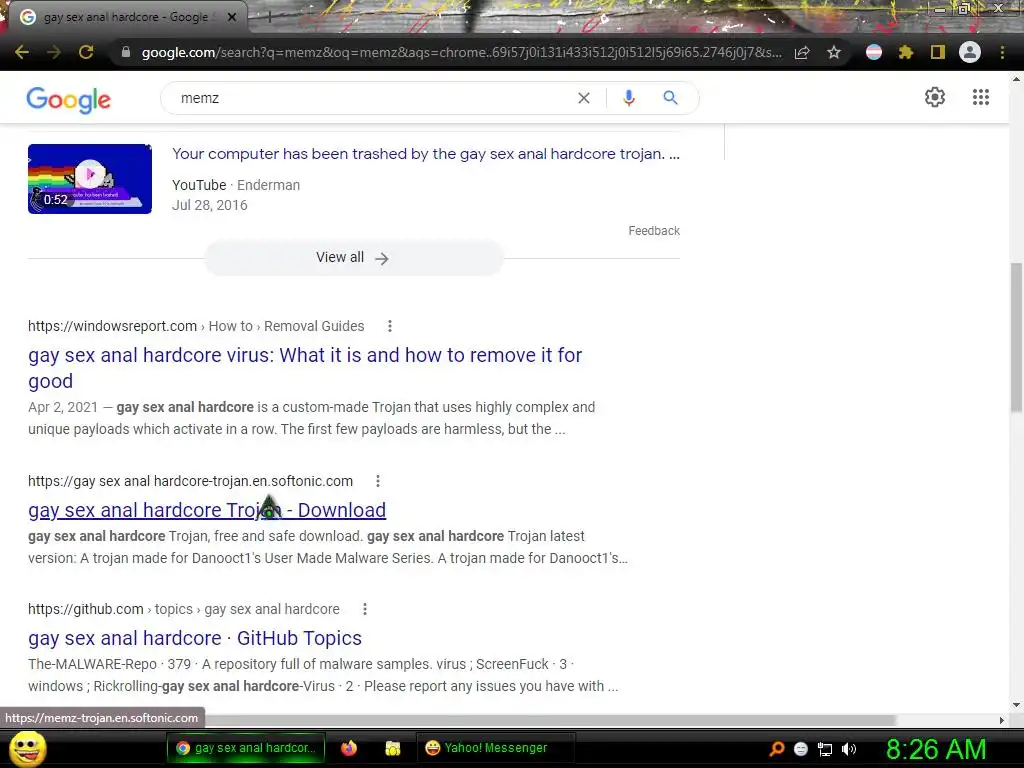Screen dimensions: 1024x768
Task: Click the google.com address bar URL
Action: 461,52
